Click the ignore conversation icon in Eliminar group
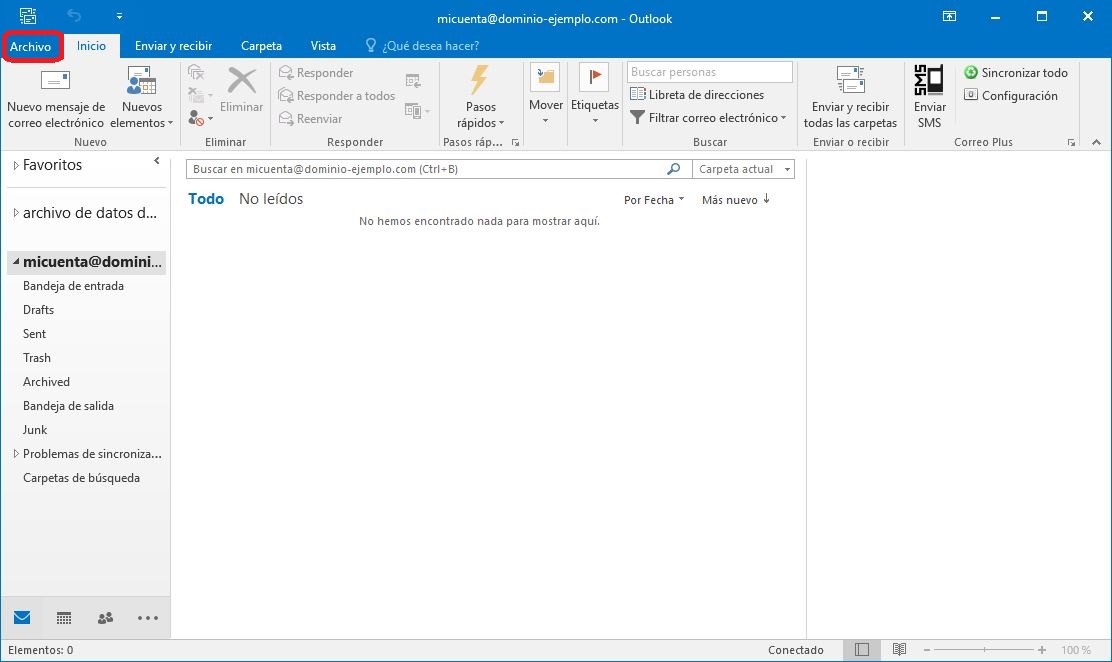Viewport: 1112px width, 662px height. (x=196, y=72)
